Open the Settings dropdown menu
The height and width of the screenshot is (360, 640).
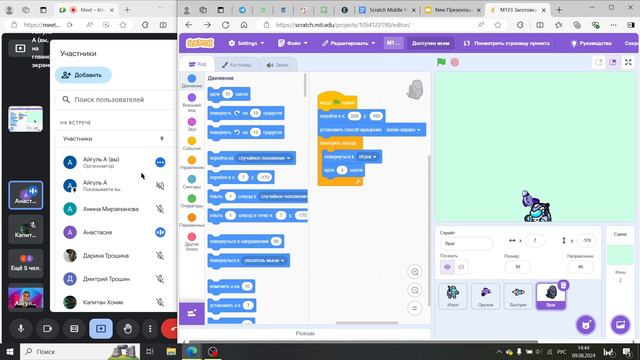tap(246, 43)
